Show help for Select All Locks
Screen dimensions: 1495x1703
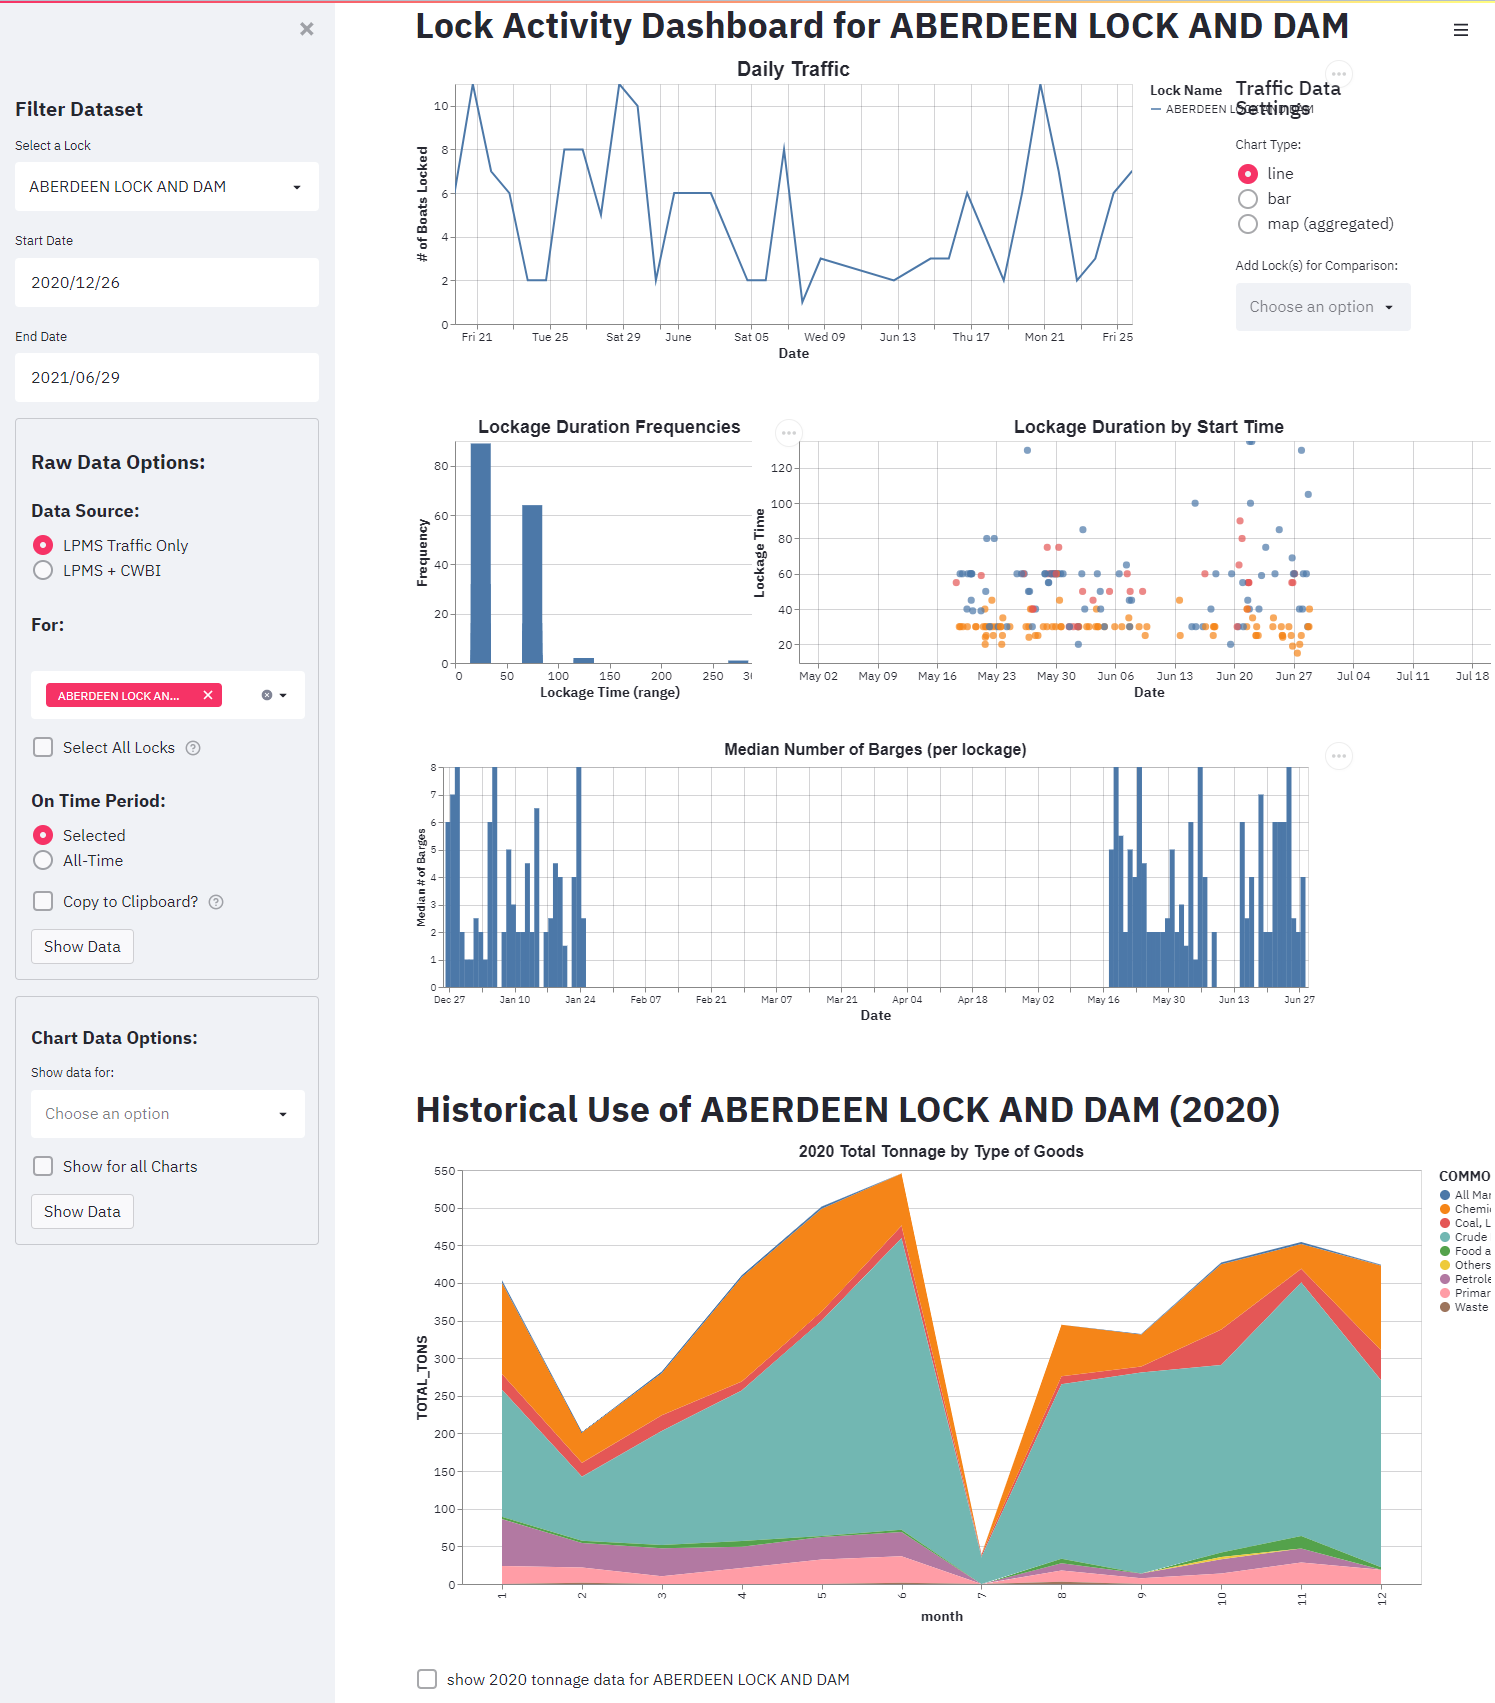tap(194, 748)
